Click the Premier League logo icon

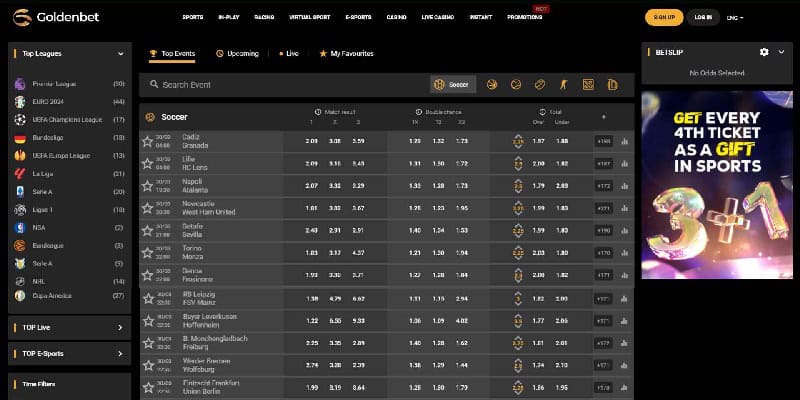coord(20,84)
